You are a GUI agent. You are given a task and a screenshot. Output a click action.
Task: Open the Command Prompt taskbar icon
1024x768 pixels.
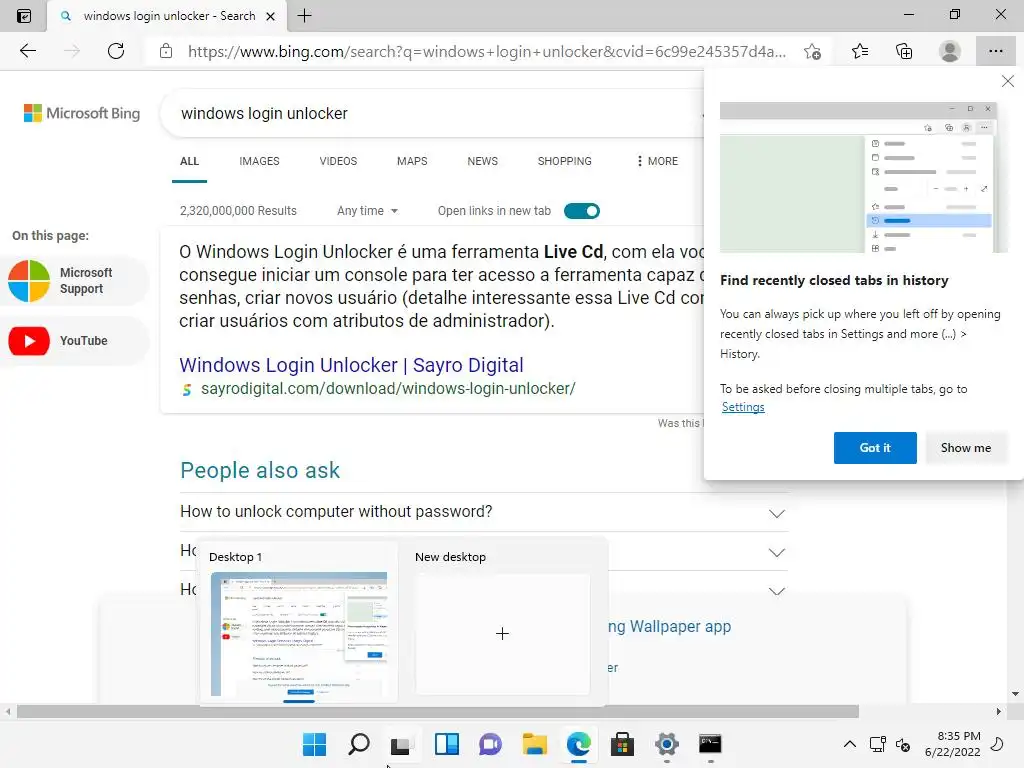710,744
